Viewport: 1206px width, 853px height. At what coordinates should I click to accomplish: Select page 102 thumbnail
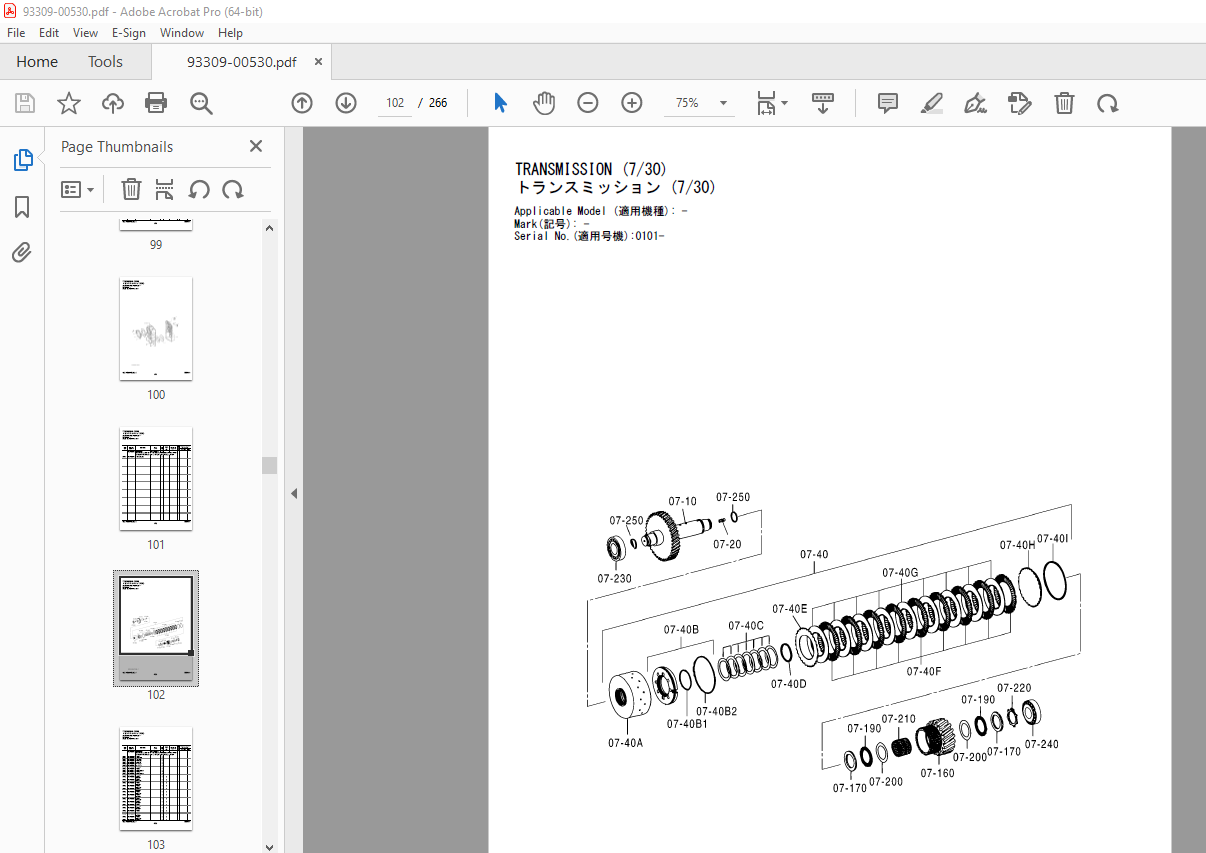156,629
